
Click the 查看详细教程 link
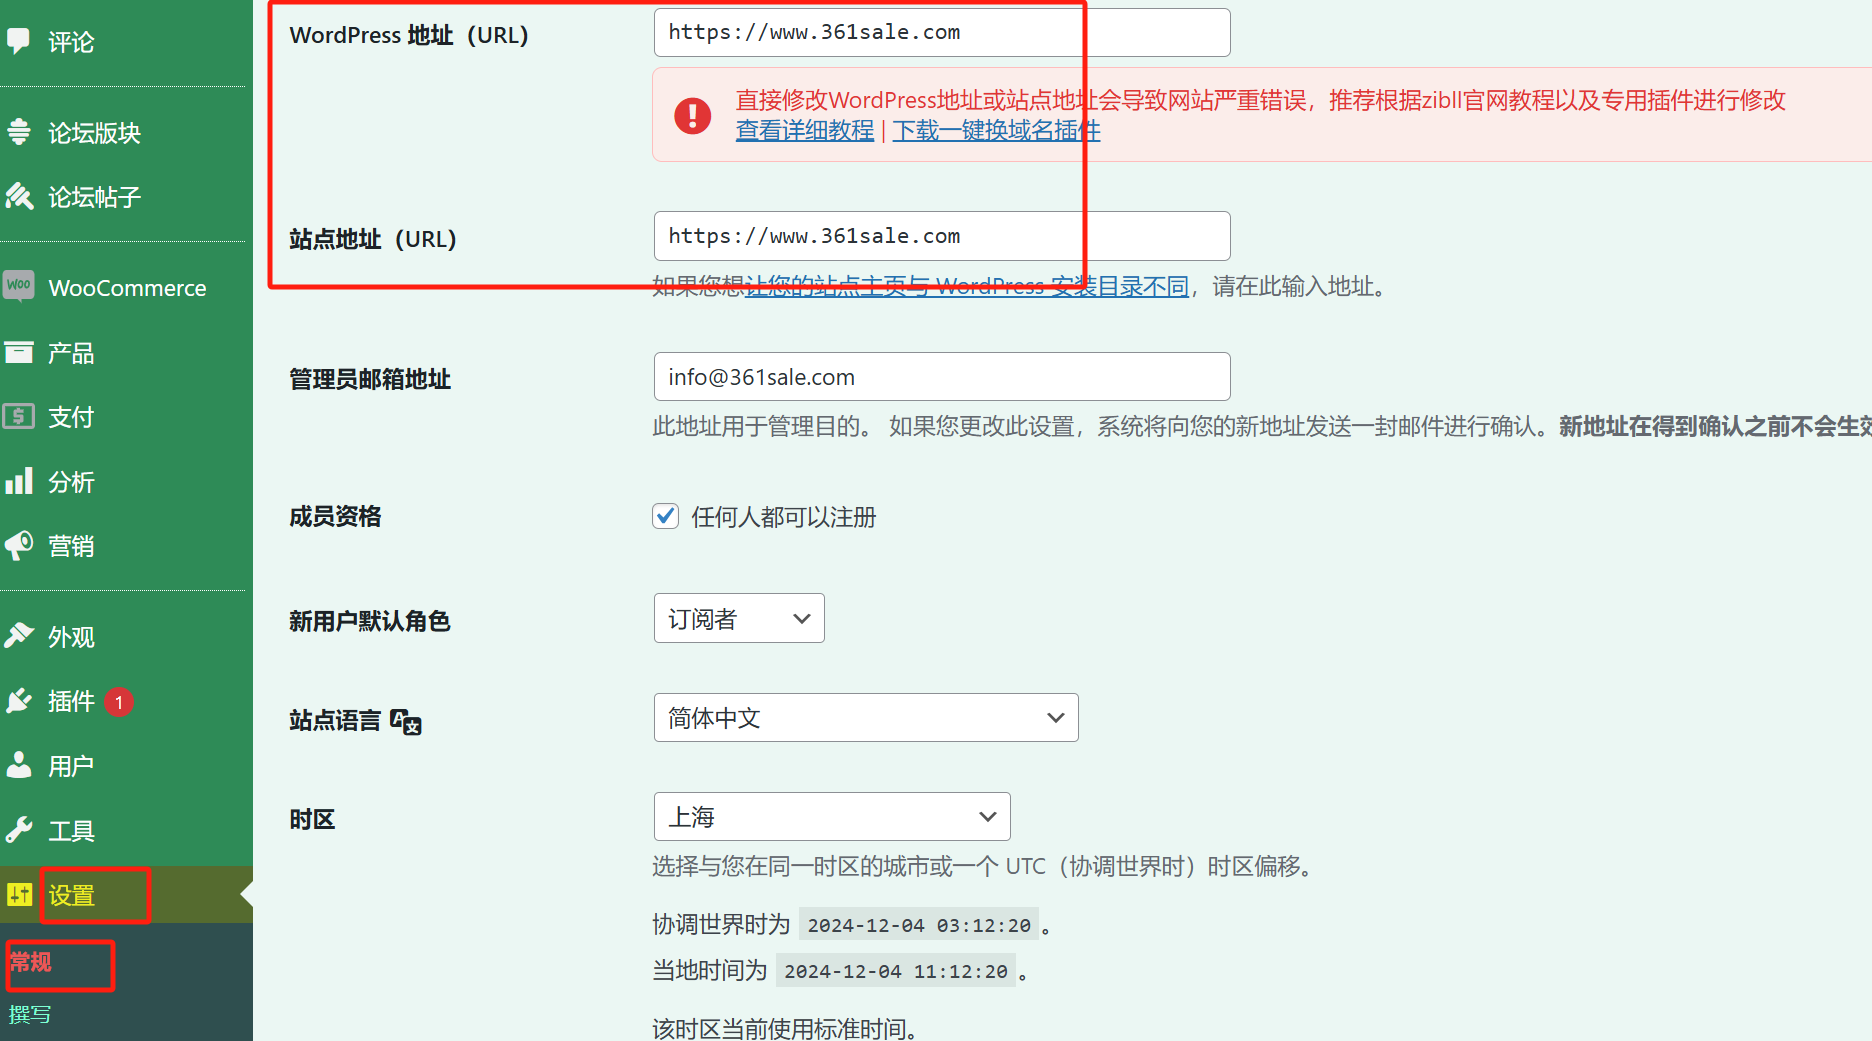tap(804, 130)
